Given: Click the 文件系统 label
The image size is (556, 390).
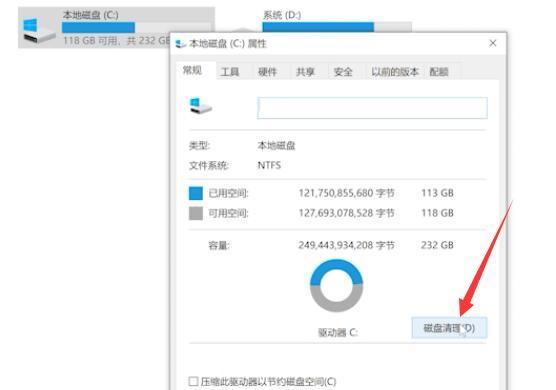Looking at the screenshot, I should (208, 166).
